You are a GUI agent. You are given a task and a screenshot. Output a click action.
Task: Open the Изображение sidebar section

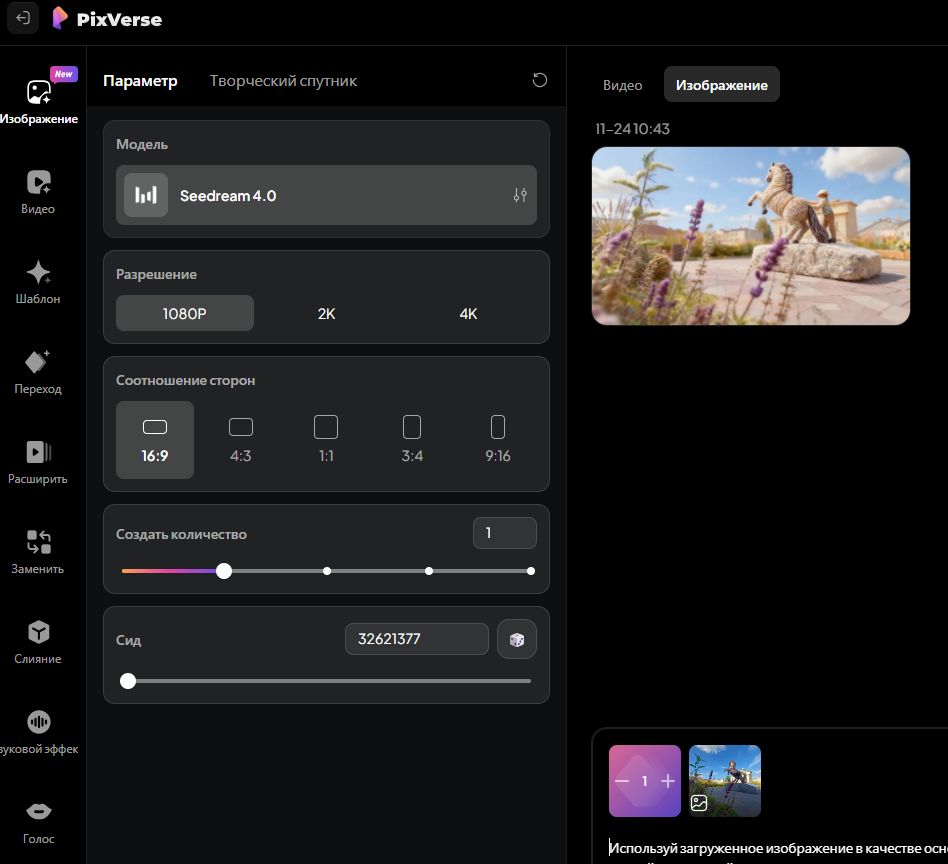39,100
